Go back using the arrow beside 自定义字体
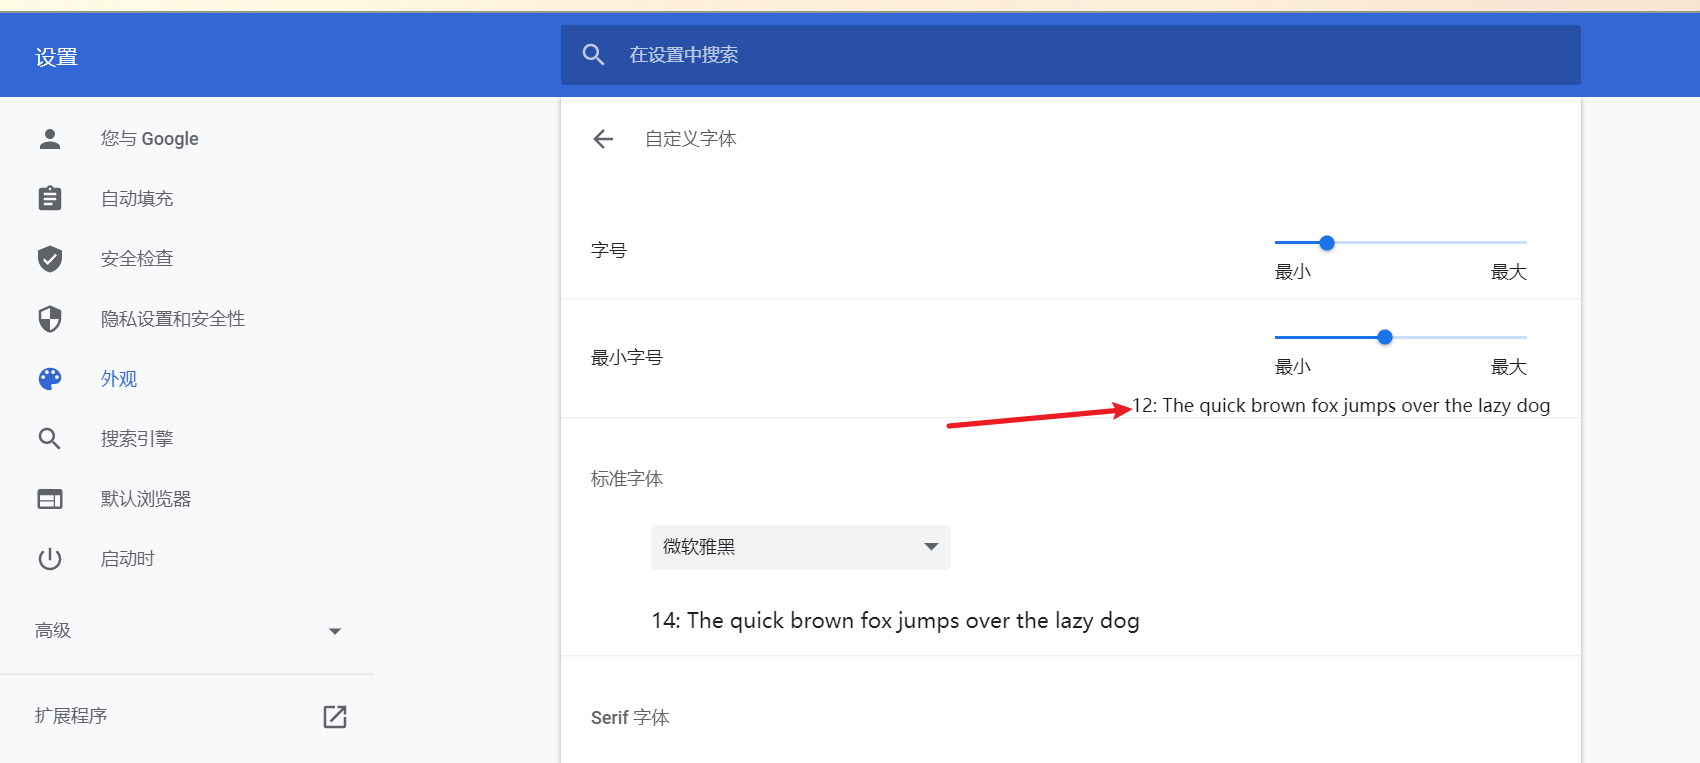Screen dimensions: 1700x763 [x=603, y=139]
